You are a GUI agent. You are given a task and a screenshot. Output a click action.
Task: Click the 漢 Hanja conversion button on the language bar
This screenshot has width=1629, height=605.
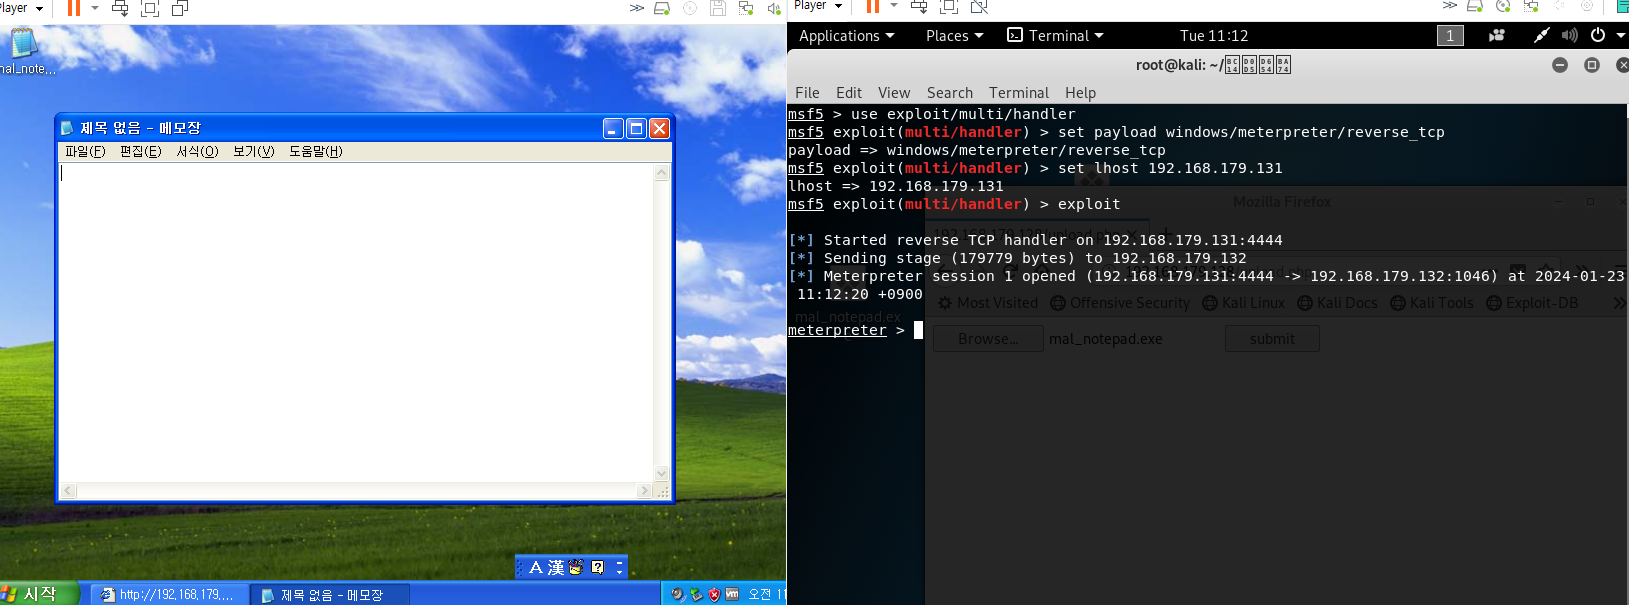555,568
